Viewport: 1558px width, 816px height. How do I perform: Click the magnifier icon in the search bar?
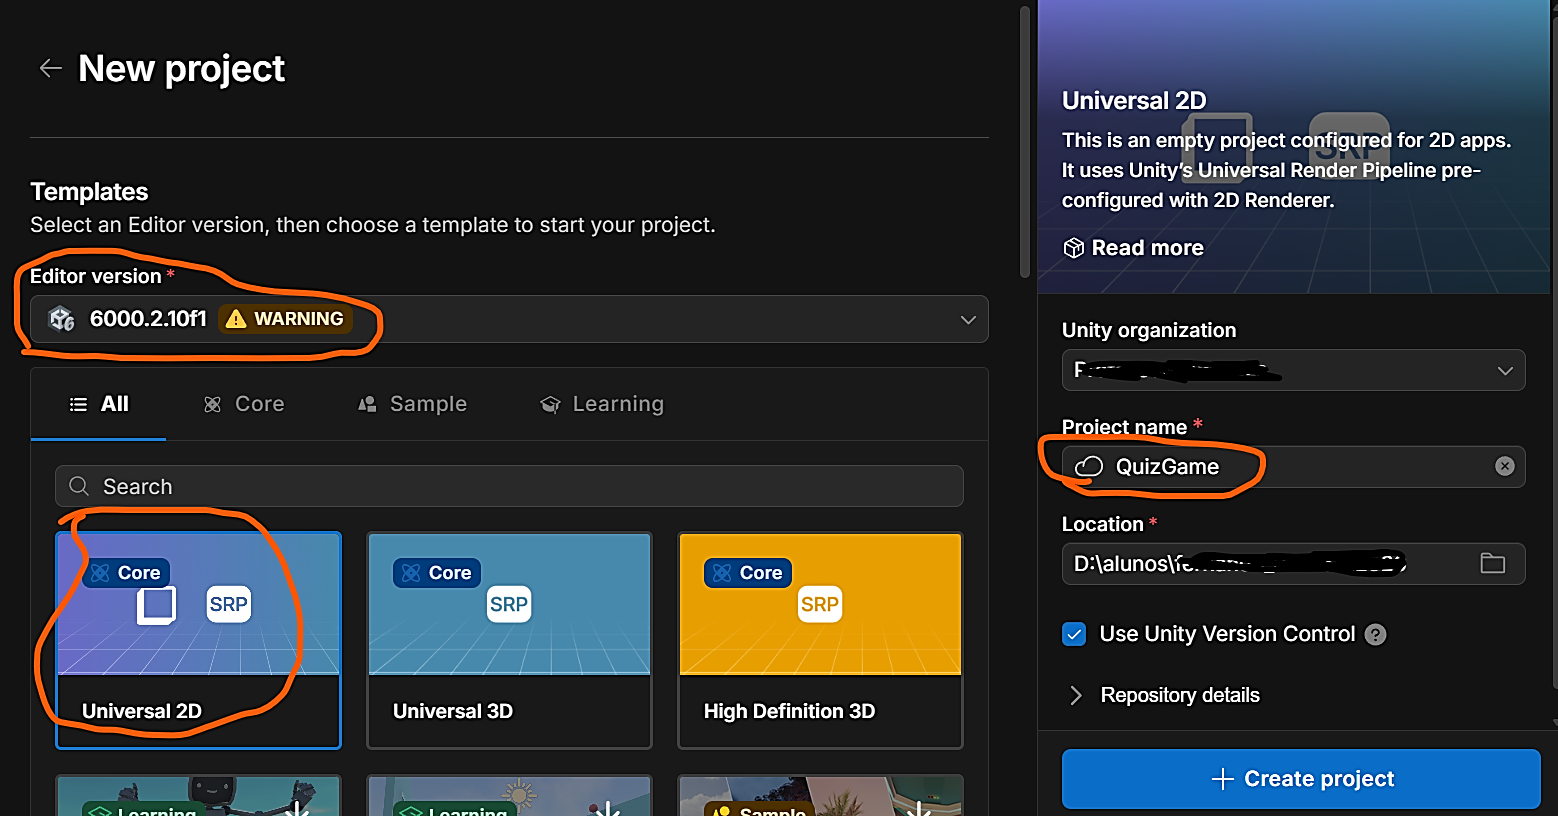(x=78, y=485)
